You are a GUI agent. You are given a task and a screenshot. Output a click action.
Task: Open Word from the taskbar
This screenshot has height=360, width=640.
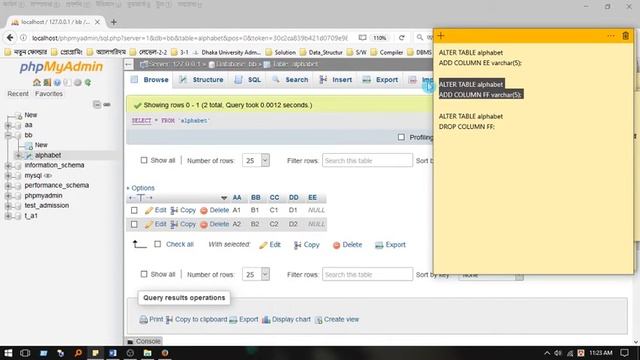pos(113,353)
